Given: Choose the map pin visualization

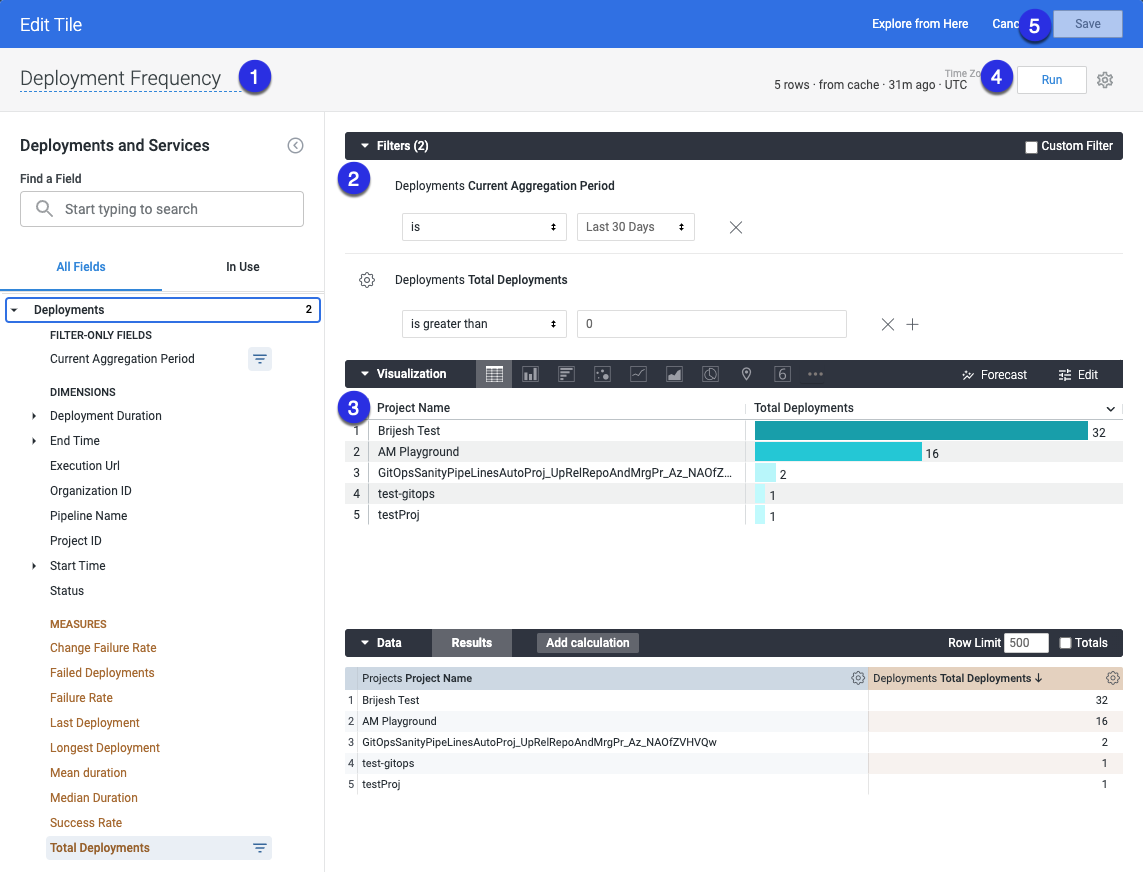Looking at the screenshot, I should tap(746, 374).
